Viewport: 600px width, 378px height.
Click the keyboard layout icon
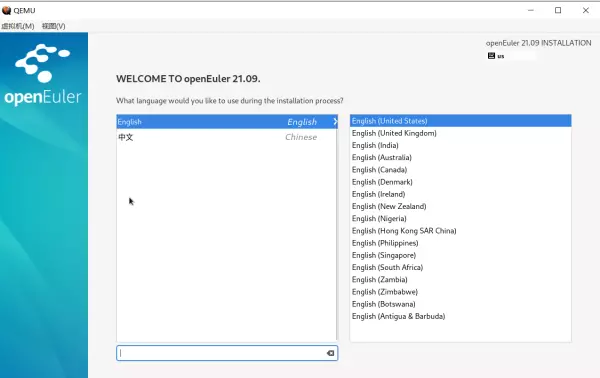point(491,56)
